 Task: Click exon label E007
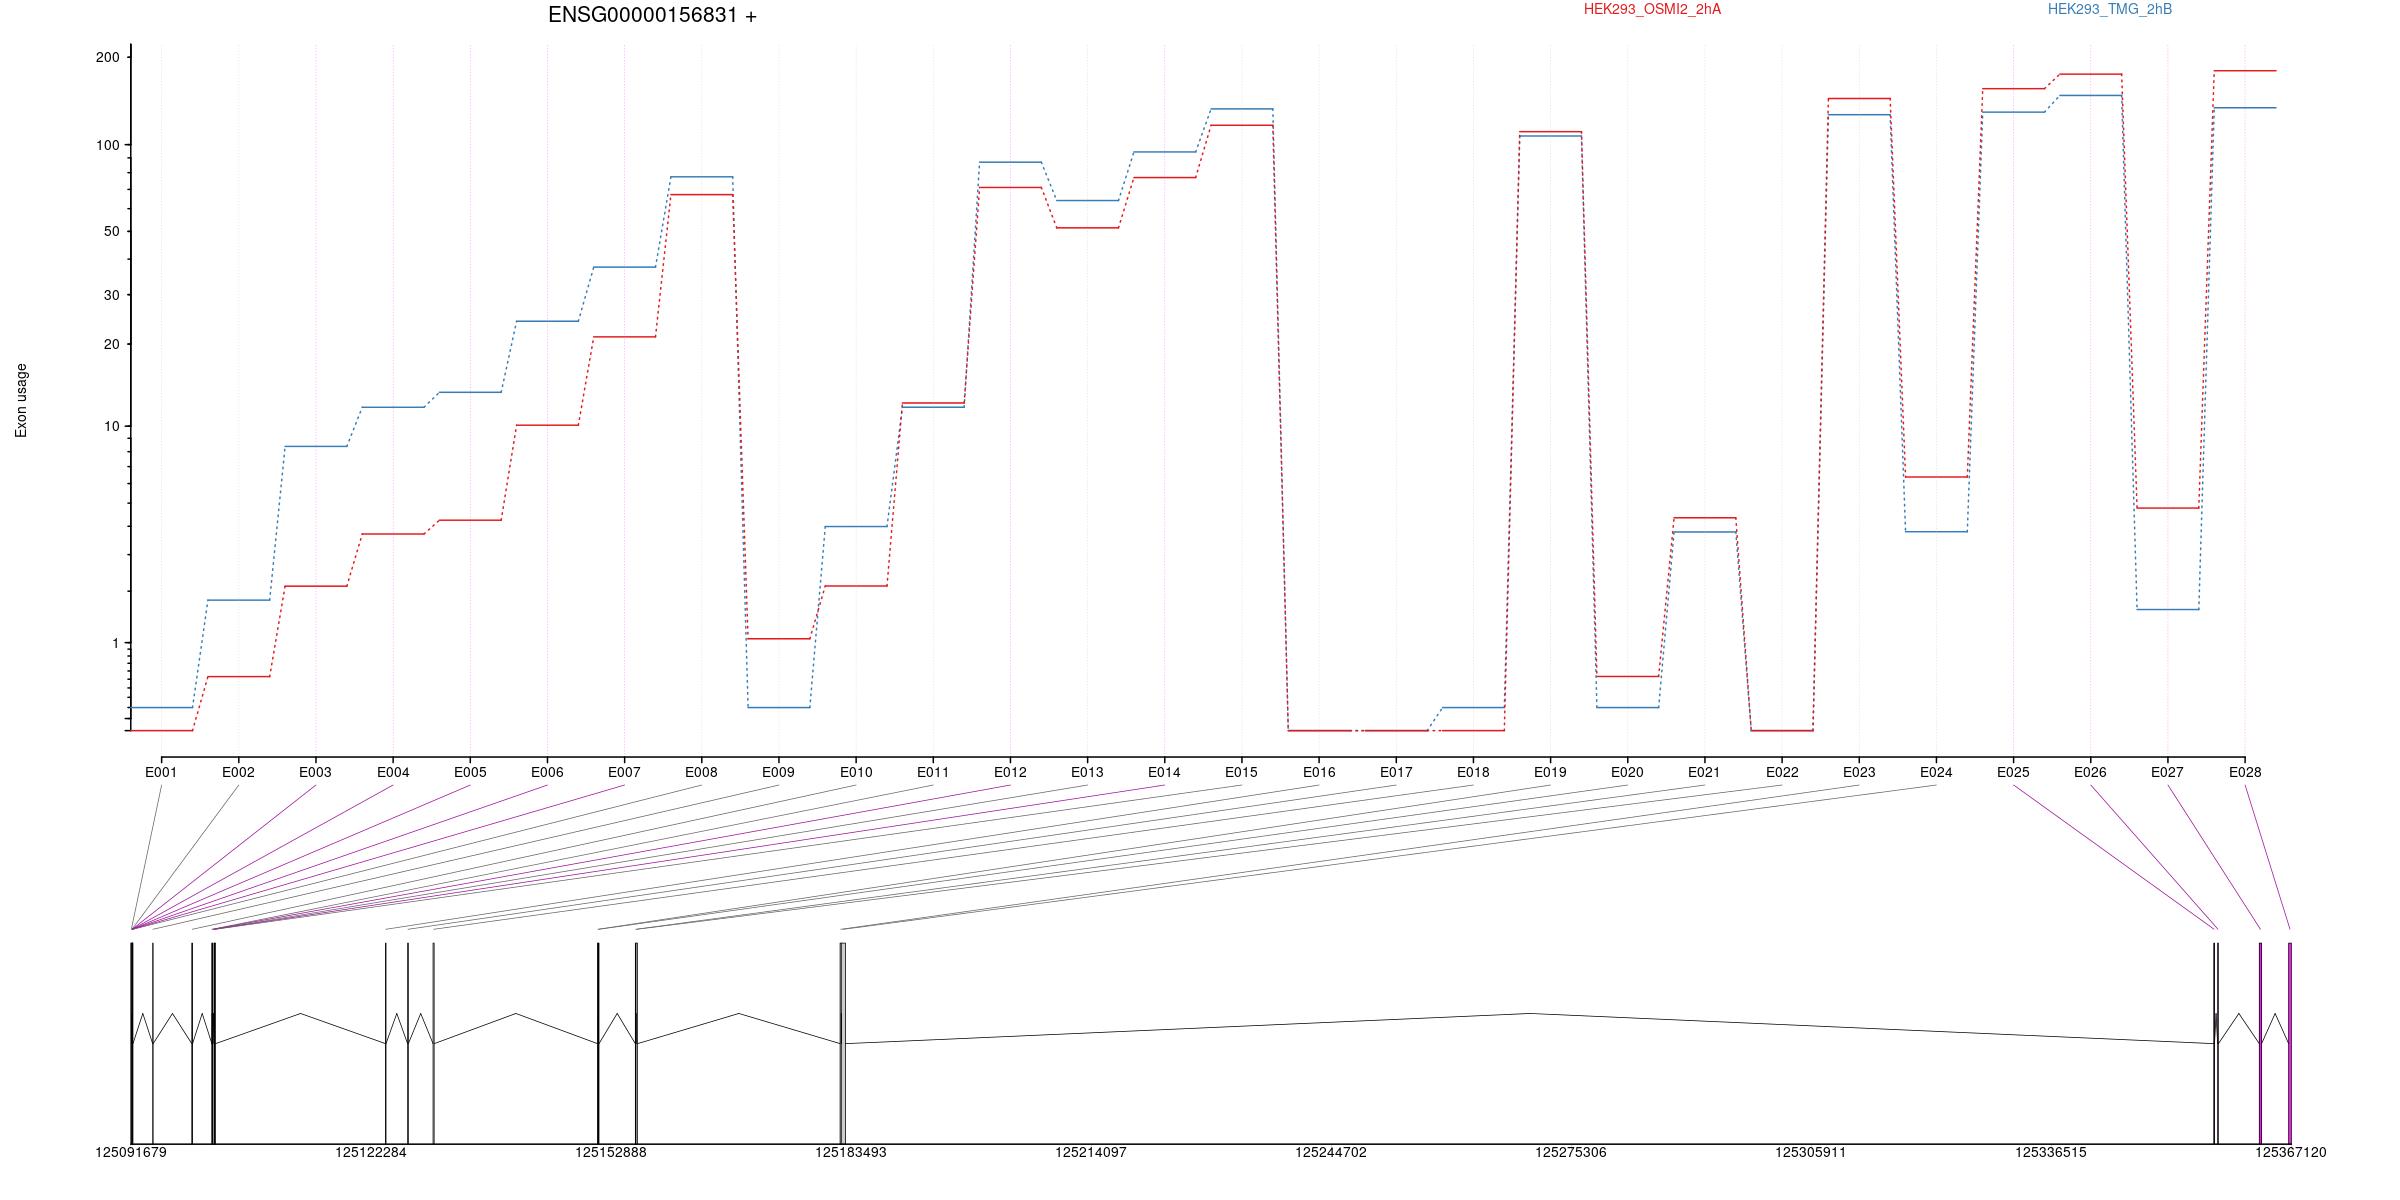click(x=624, y=772)
